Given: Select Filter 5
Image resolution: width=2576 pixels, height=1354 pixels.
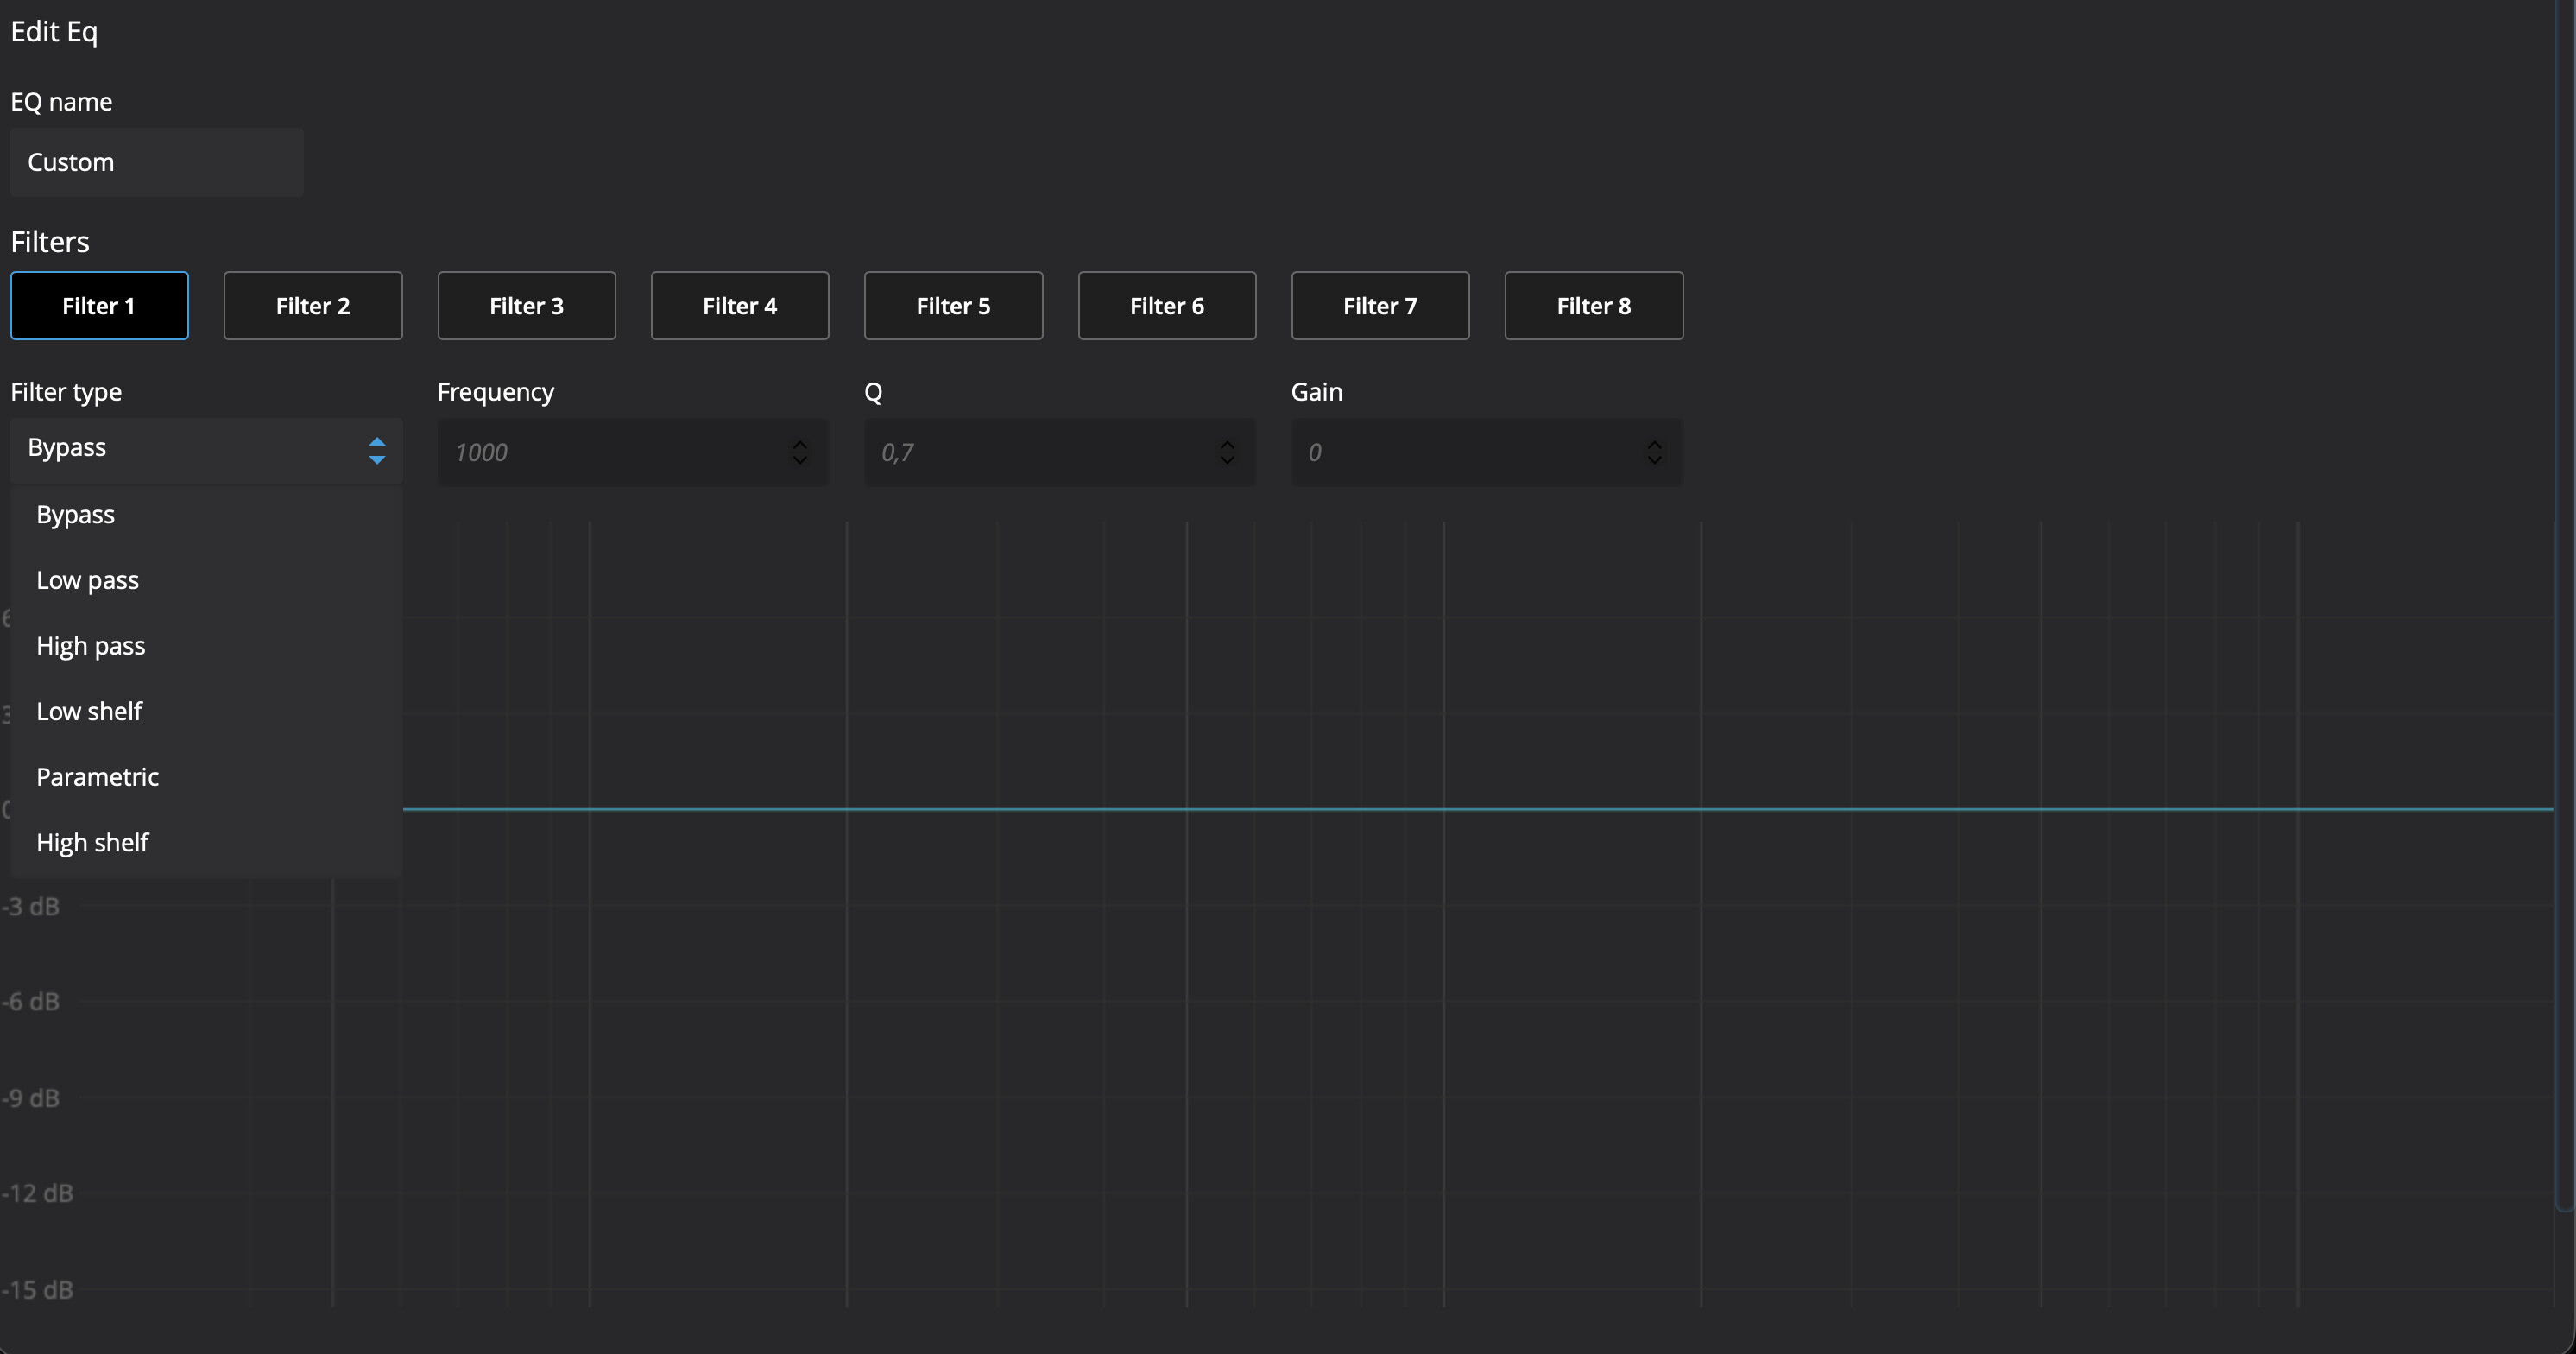Looking at the screenshot, I should [953, 306].
